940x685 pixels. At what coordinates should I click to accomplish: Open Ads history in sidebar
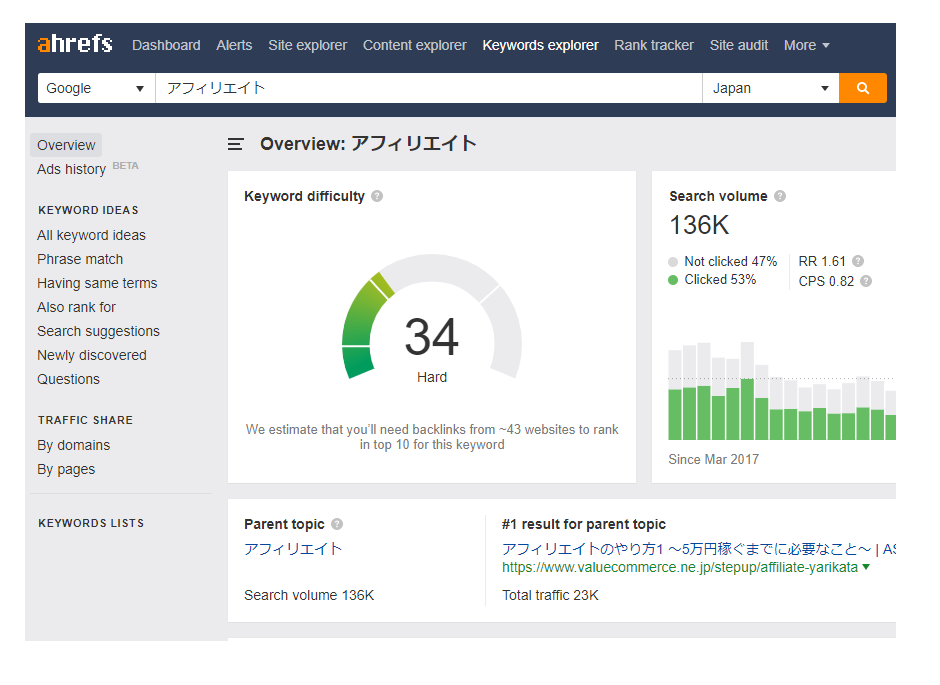71,169
